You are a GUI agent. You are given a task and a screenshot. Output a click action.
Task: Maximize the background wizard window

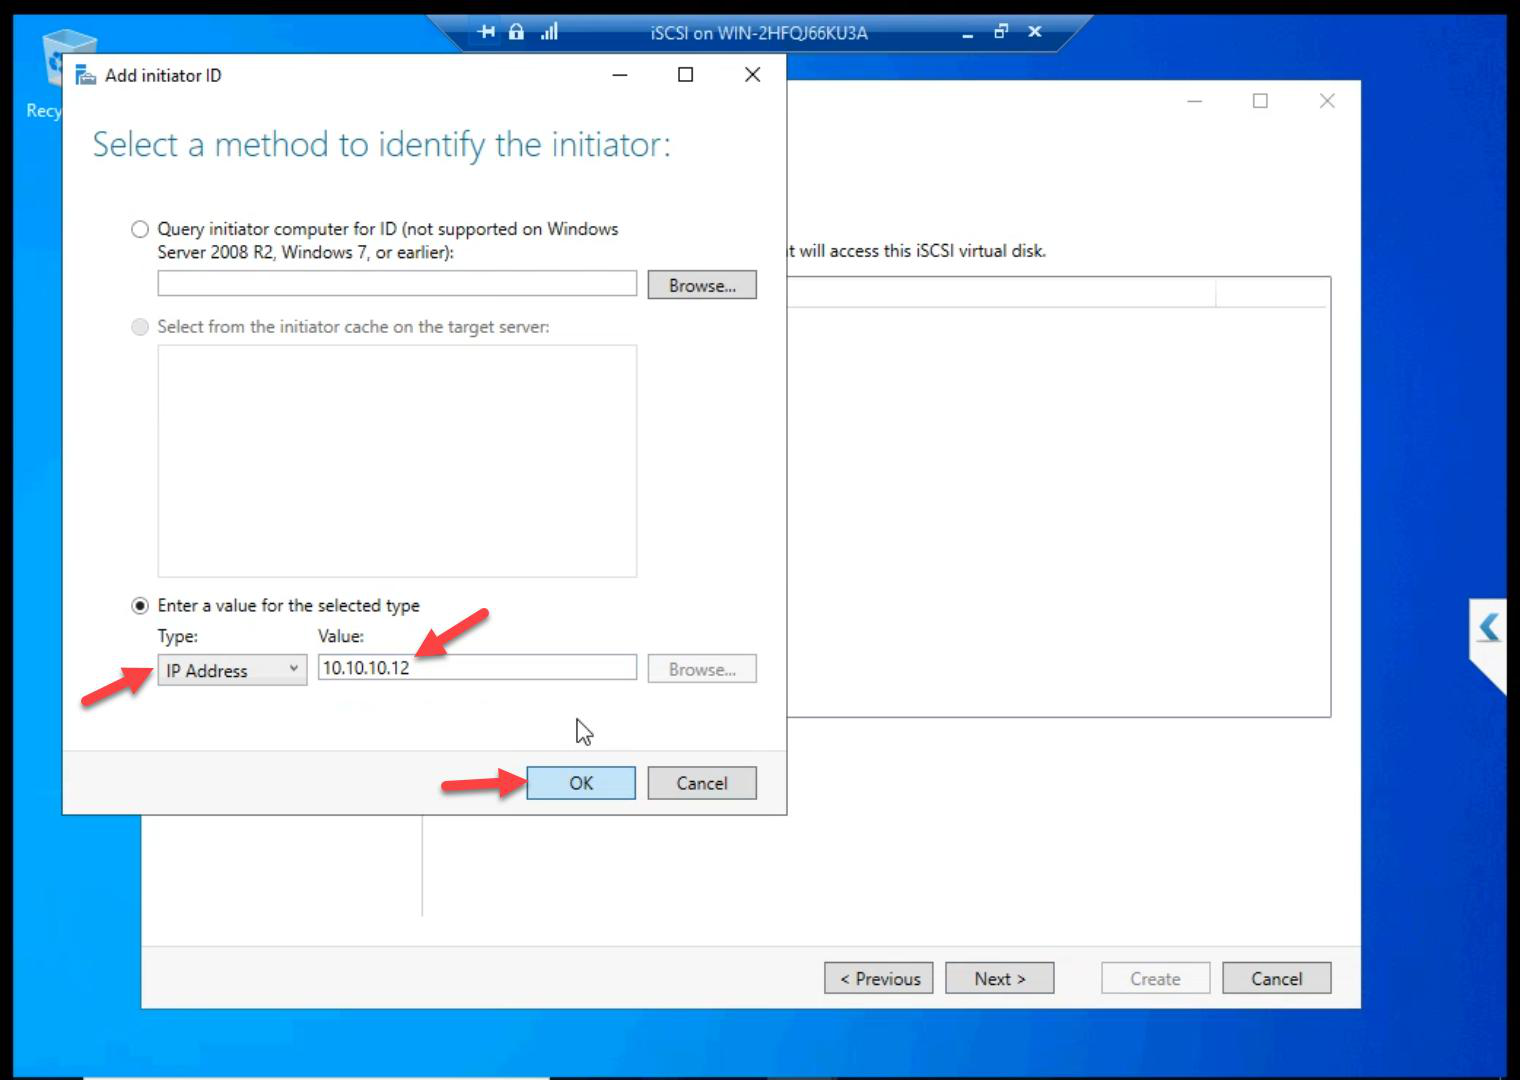pyautogui.click(x=1260, y=101)
